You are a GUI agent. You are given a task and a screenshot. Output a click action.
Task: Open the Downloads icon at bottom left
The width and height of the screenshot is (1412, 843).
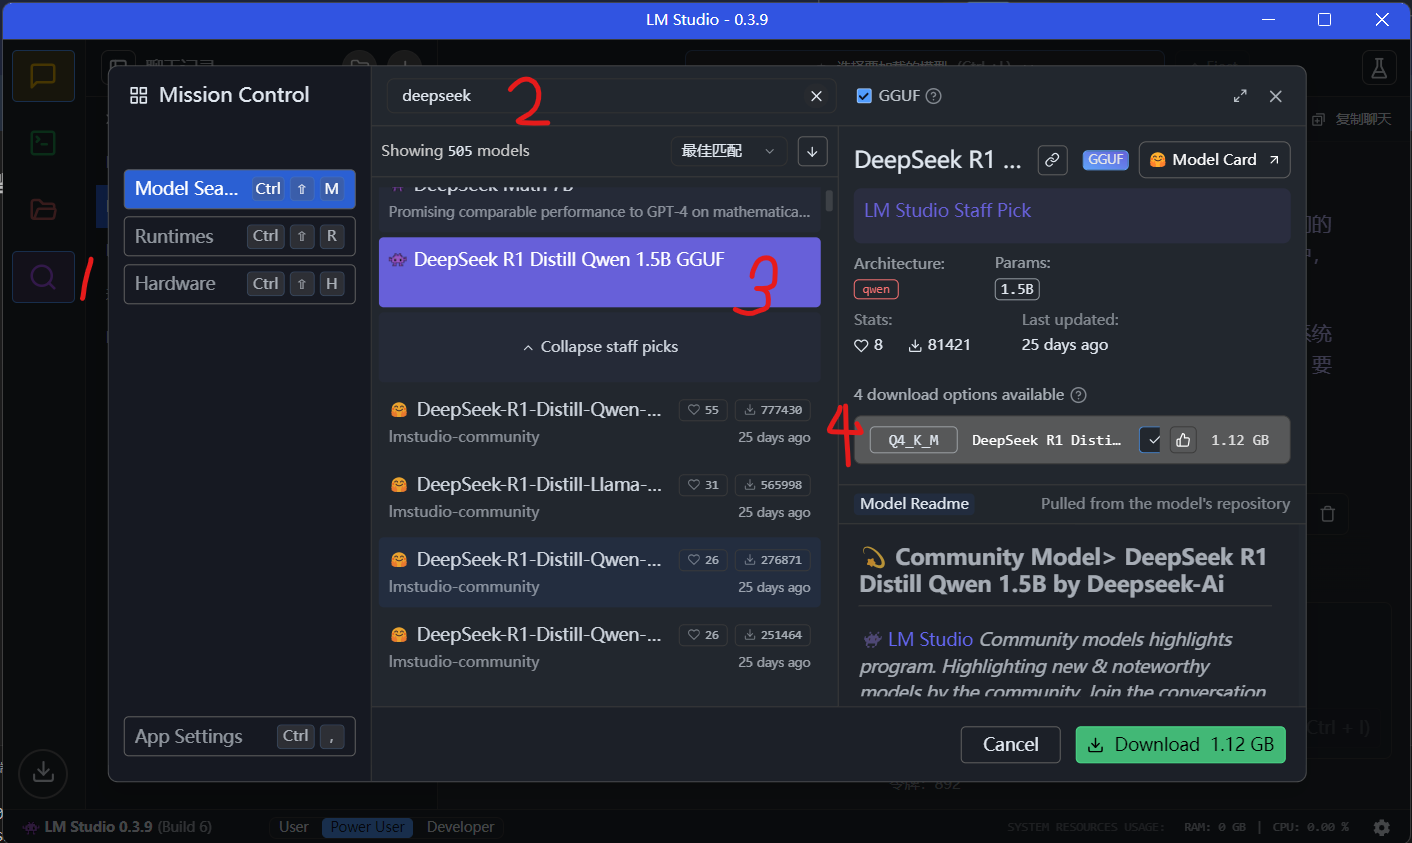coord(43,772)
